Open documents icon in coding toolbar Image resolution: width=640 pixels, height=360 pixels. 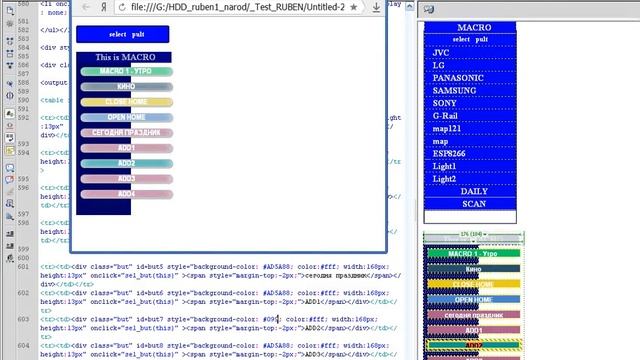10,11
